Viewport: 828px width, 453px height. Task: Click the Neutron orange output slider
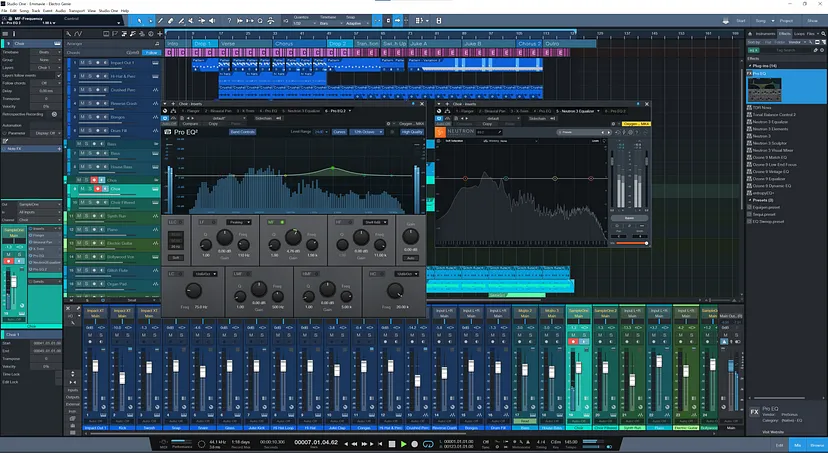[x=632, y=243]
